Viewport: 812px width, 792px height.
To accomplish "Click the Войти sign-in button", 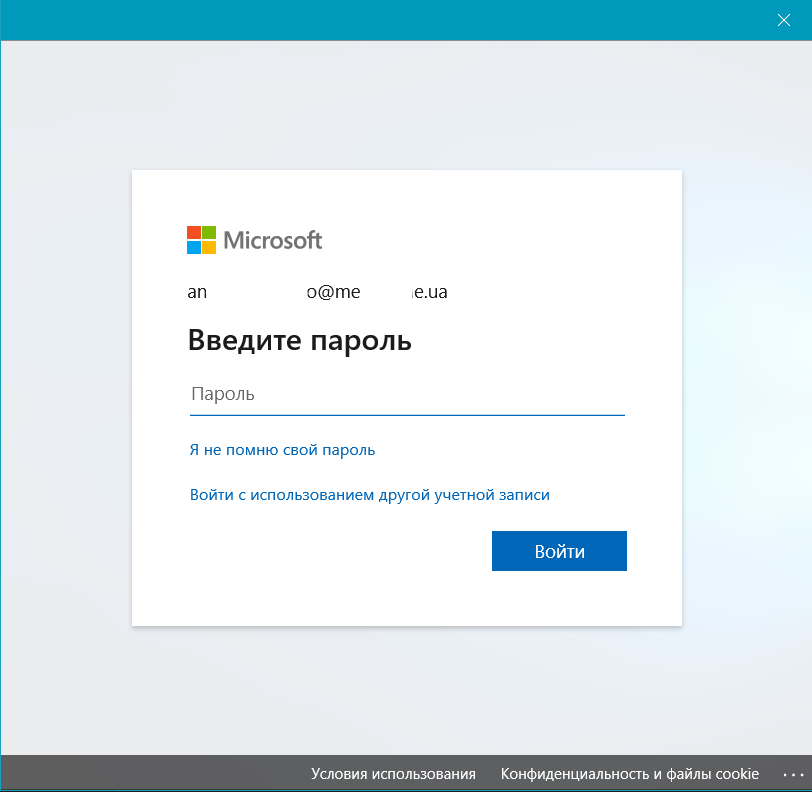I will (559, 551).
